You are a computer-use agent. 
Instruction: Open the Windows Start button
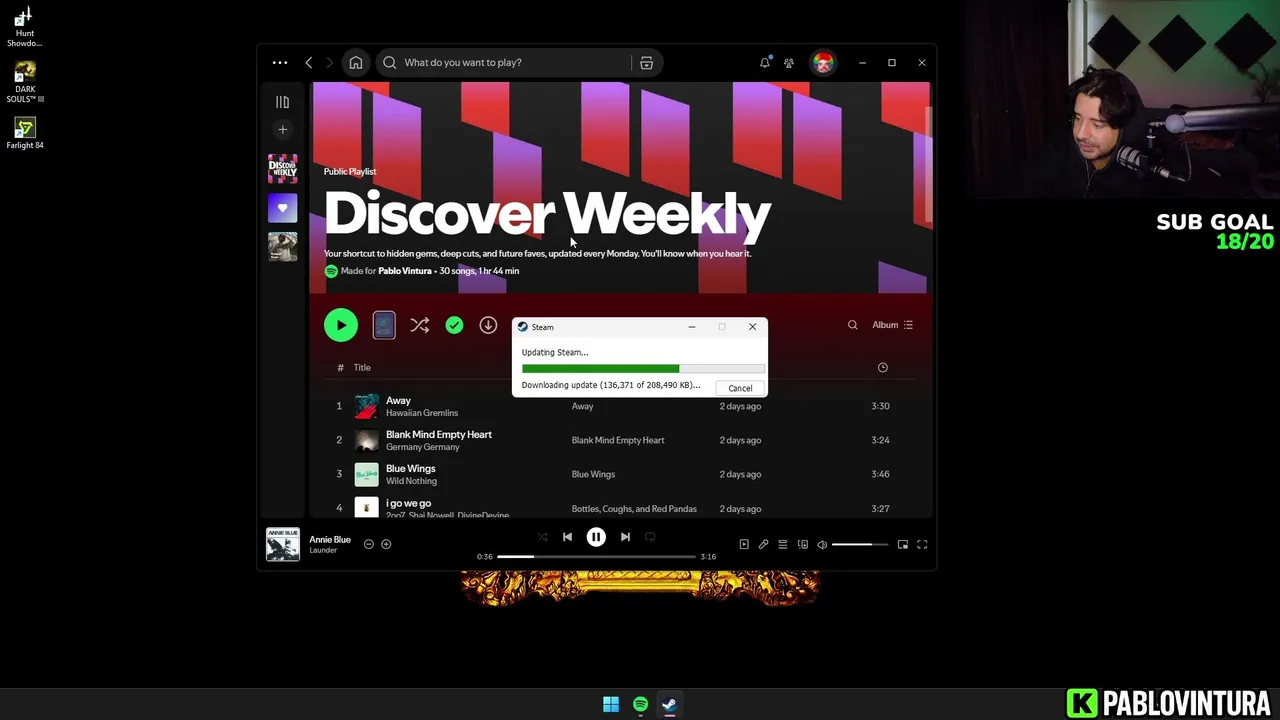[x=611, y=704]
